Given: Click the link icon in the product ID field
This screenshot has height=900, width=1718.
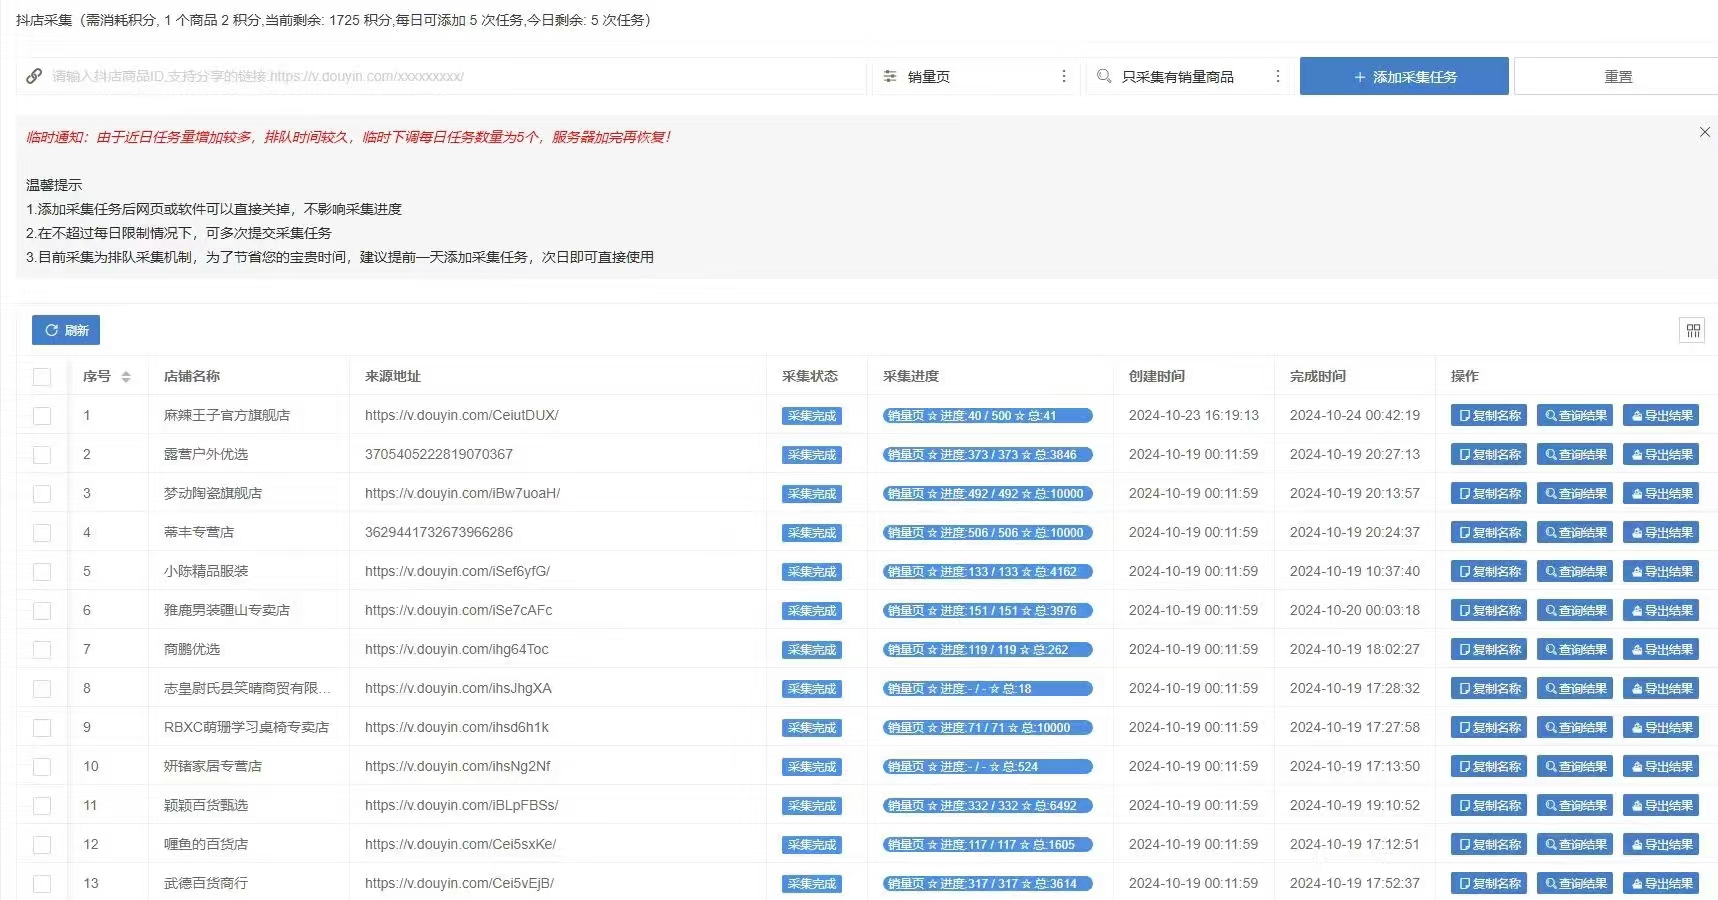Looking at the screenshot, I should click(x=34, y=76).
